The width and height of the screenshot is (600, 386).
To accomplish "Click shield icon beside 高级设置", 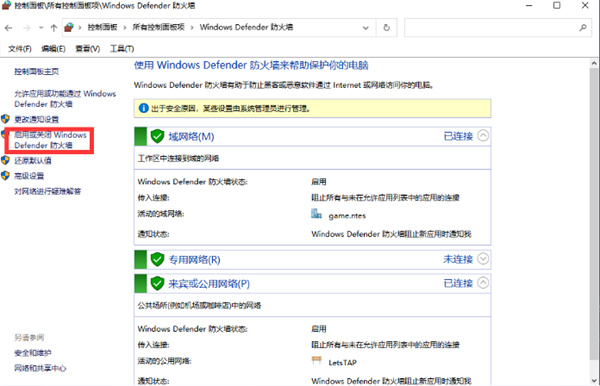I will pos(5,175).
